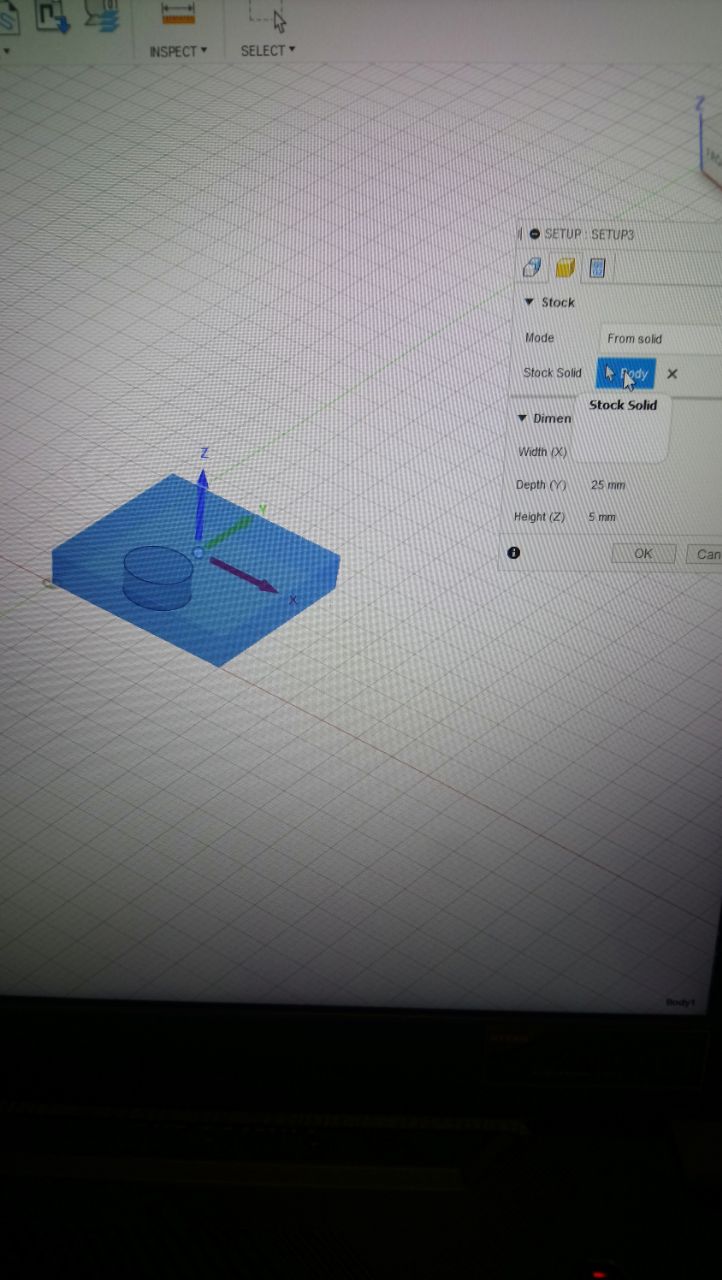Click the Cancel button
Screen dimensions: 722x1280
(x=704, y=554)
